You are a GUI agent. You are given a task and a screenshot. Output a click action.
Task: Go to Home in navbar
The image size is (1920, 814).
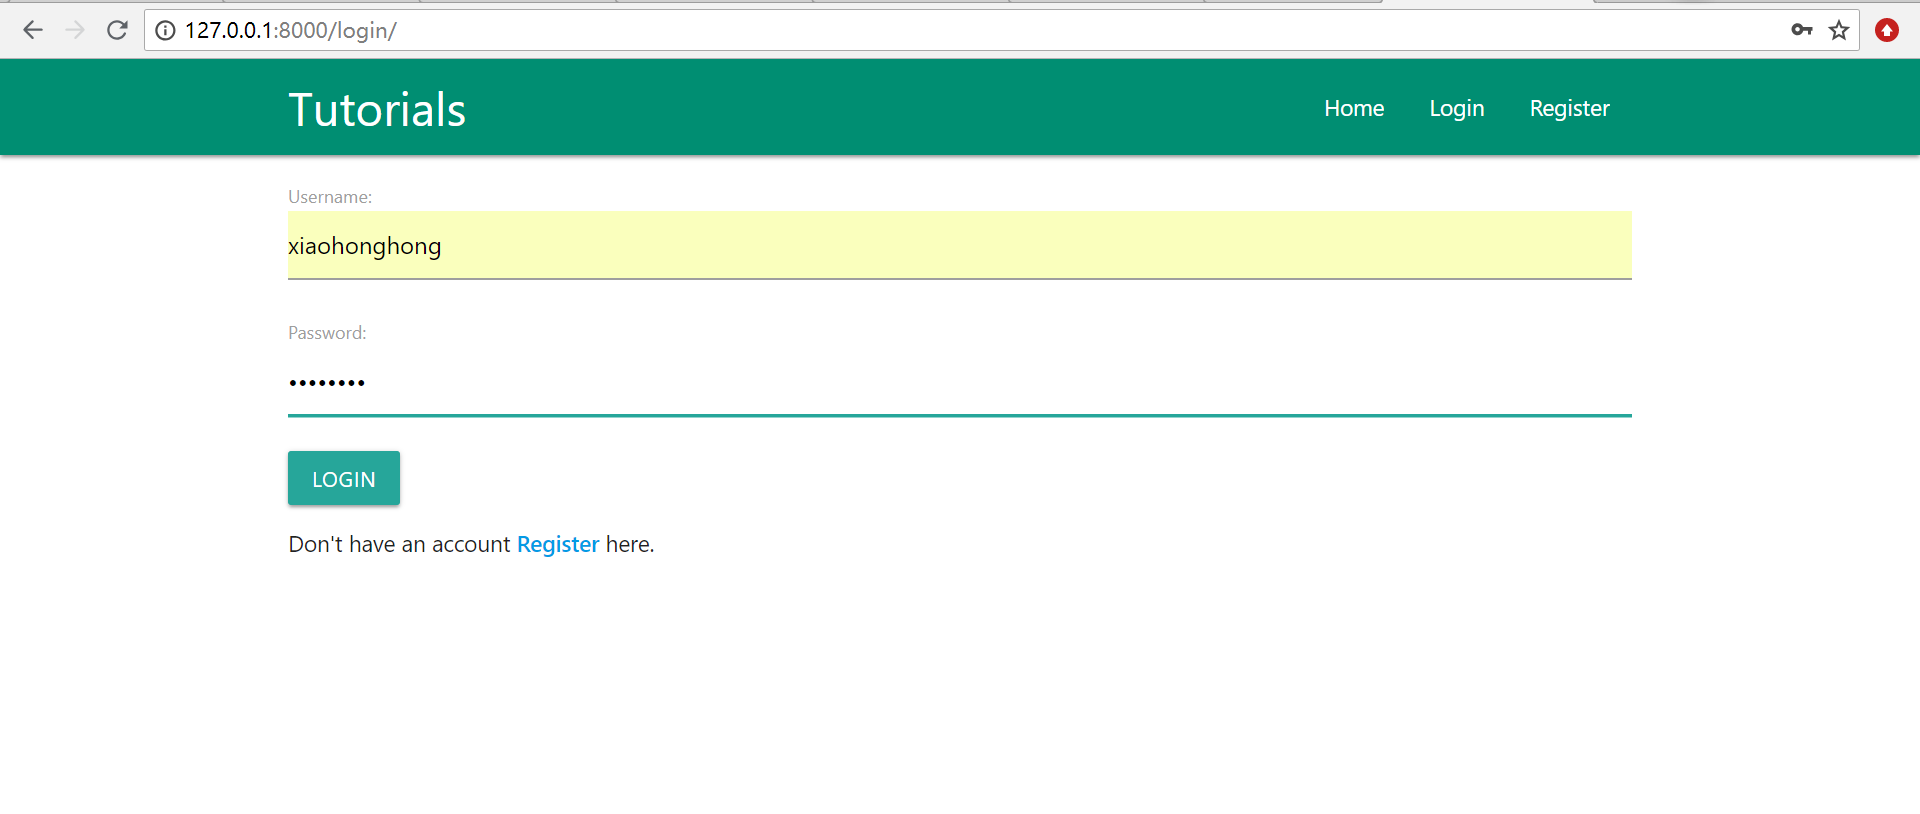1354,108
